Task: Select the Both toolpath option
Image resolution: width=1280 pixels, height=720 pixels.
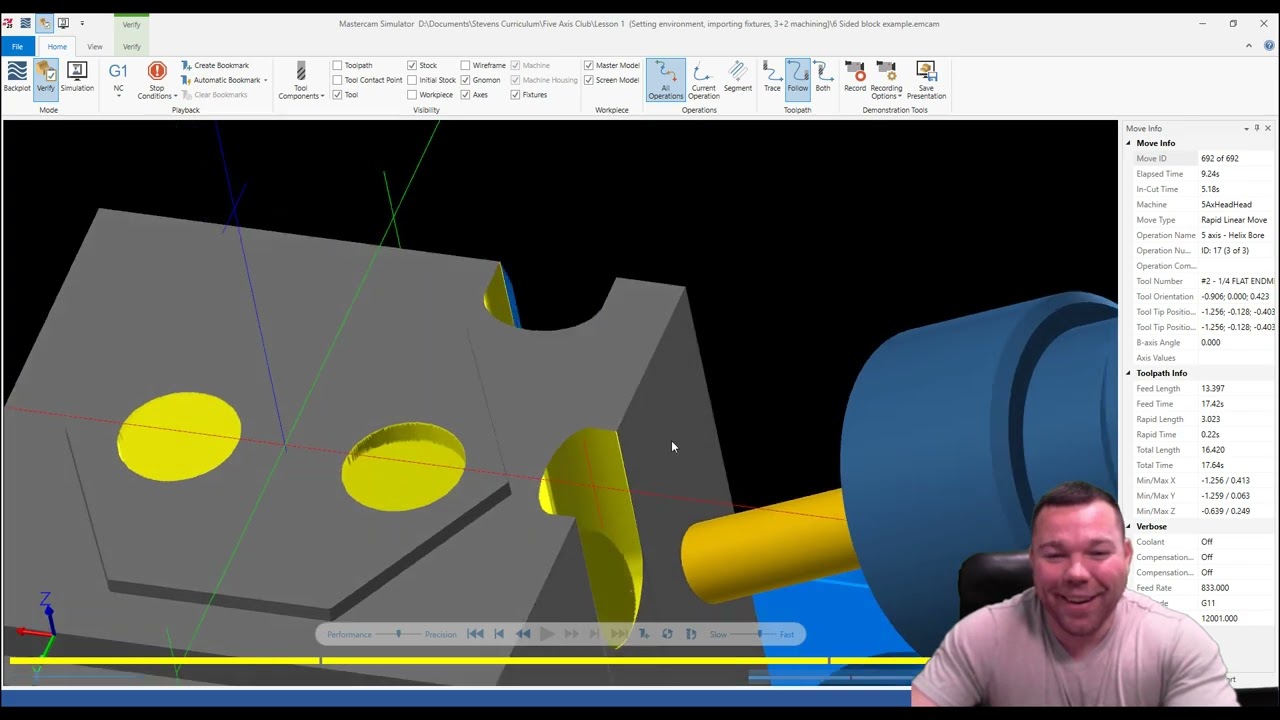Action: click(x=823, y=78)
